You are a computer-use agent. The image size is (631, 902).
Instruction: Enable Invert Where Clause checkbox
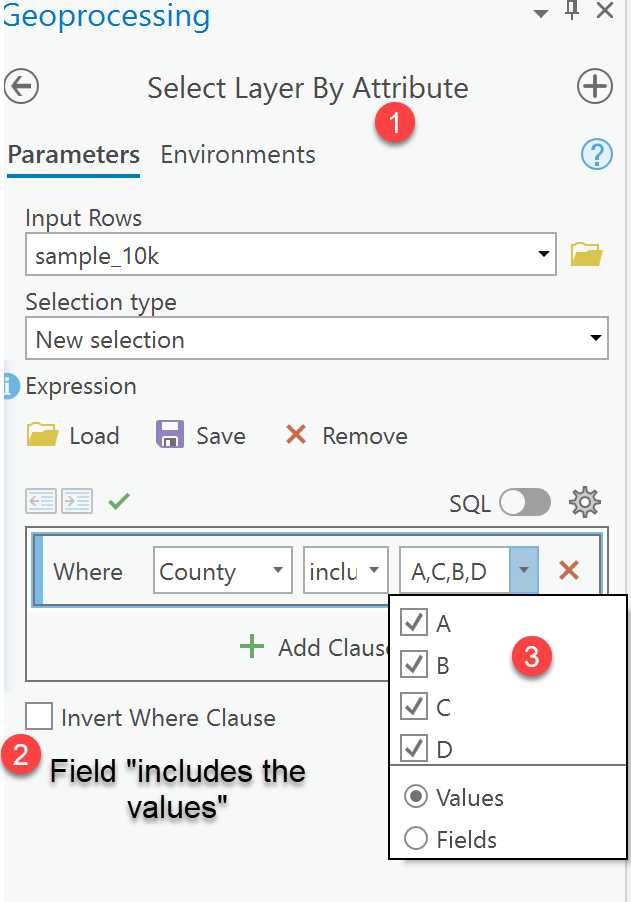[x=40, y=717]
